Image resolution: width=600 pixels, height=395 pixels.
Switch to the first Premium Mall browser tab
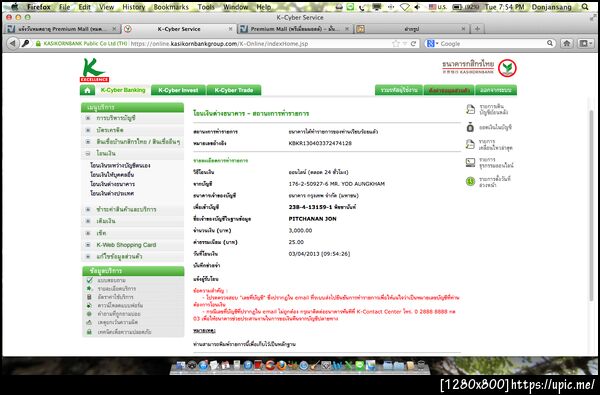tap(62, 29)
